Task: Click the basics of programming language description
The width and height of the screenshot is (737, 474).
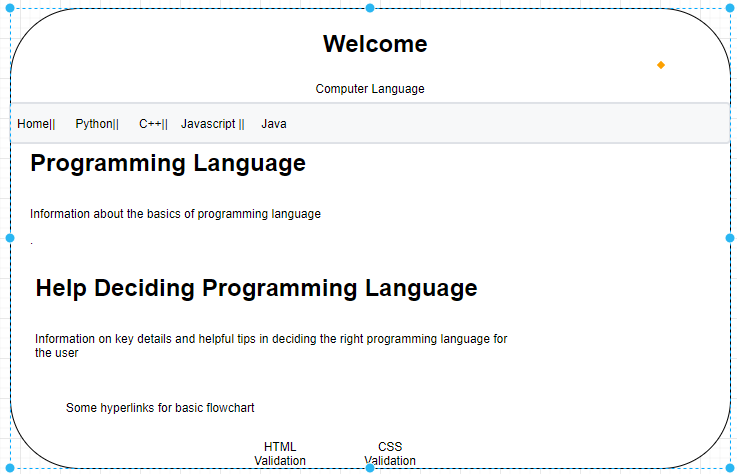Action: (175, 214)
